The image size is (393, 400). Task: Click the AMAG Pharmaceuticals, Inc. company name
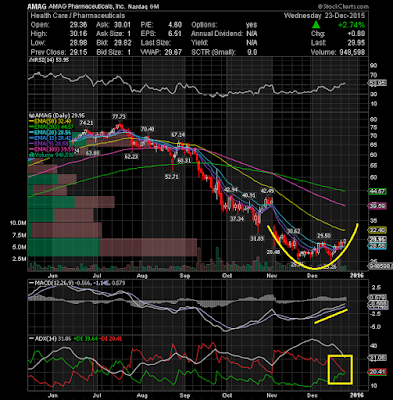[x=88, y=7]
